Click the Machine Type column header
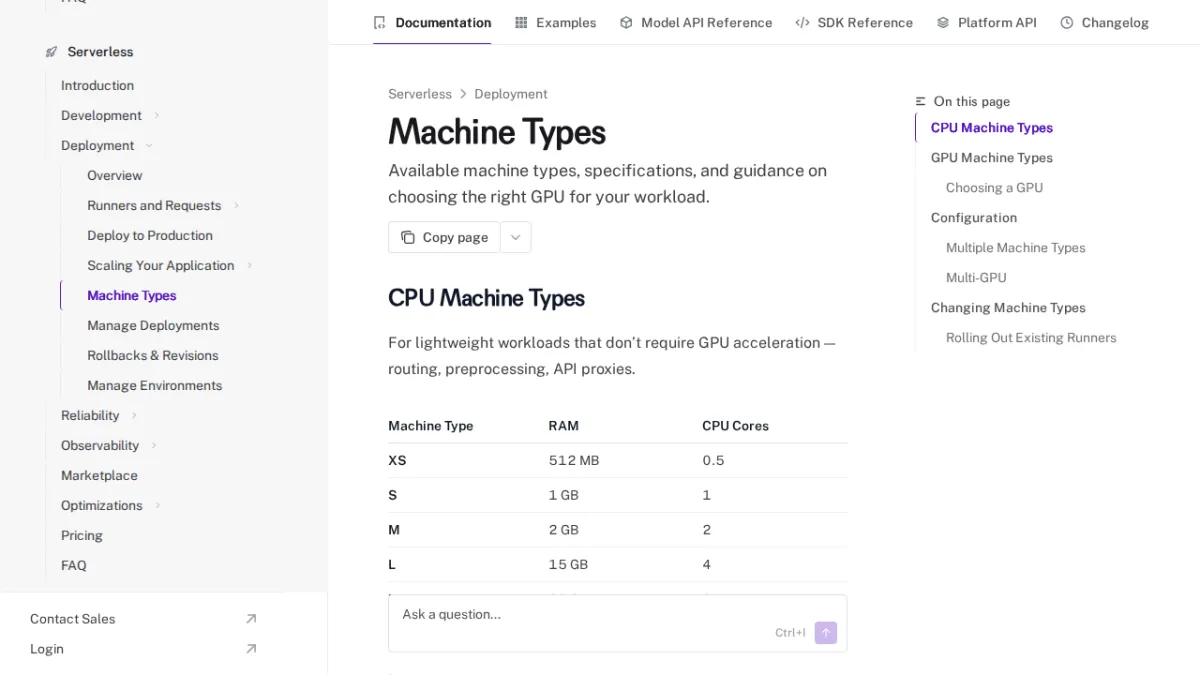 (431, 426)
